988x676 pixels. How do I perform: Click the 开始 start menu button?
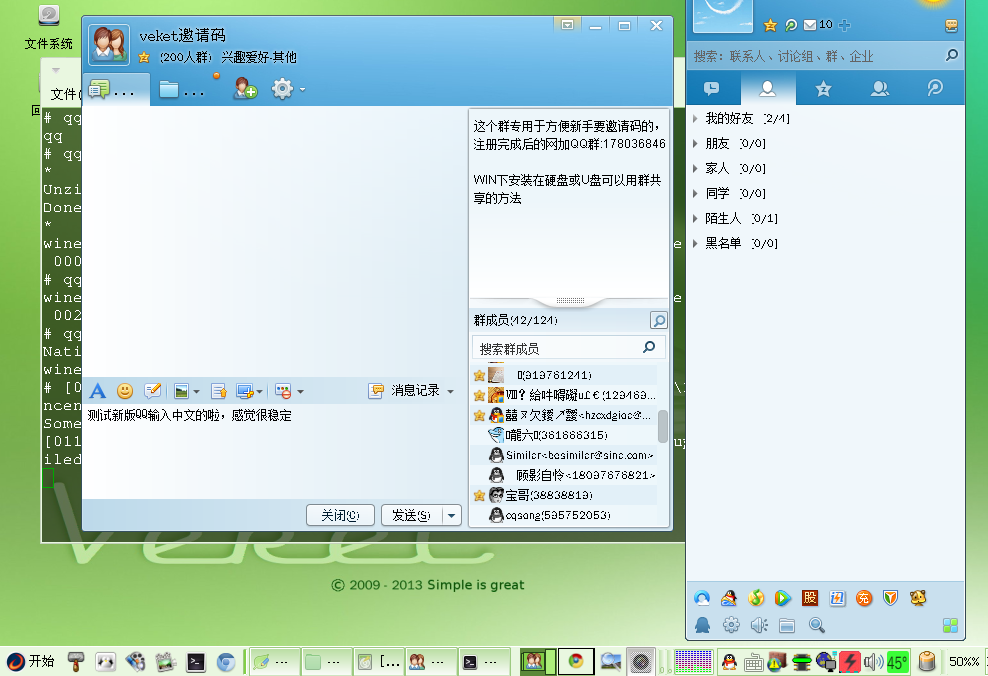30,662
